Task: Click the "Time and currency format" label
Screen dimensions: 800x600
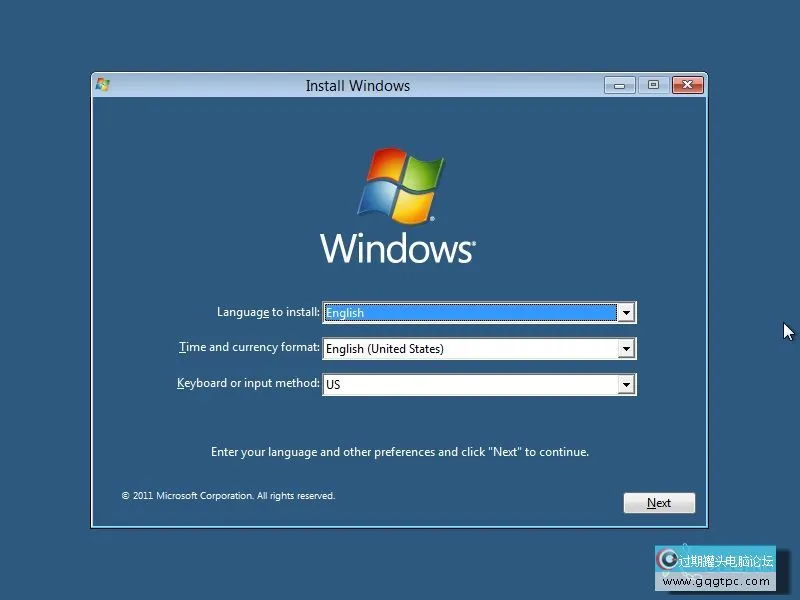Action: click(x=249, y=348)
